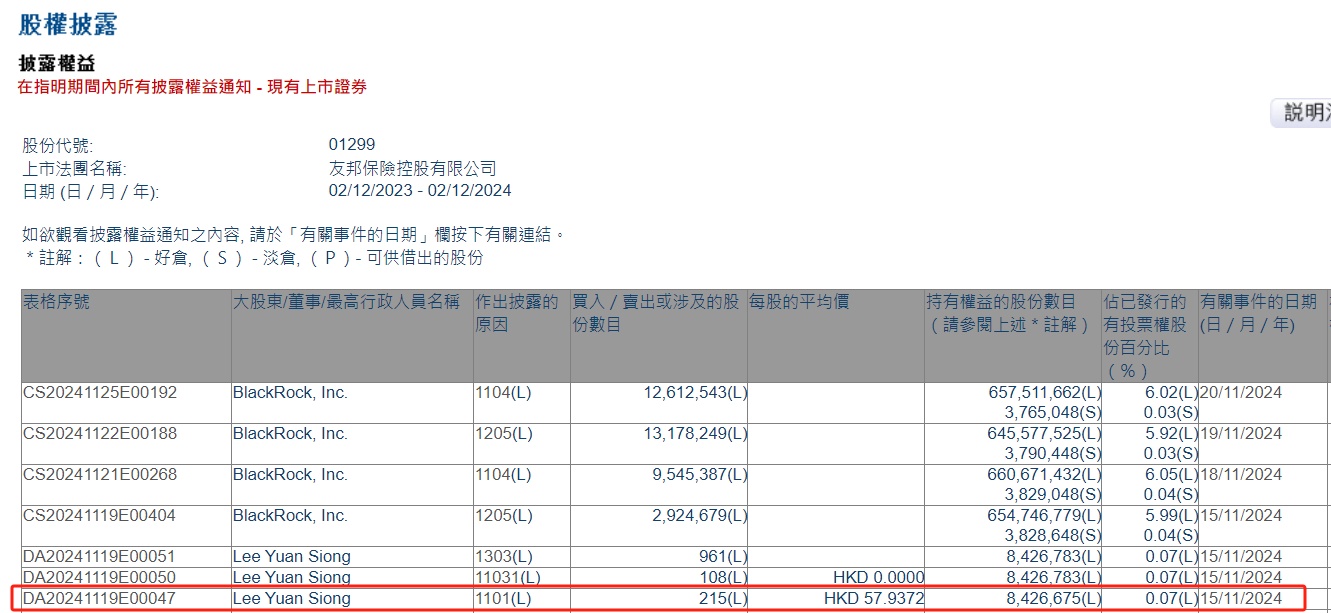Select form serial DA20241119E00047

coord(100,599)
